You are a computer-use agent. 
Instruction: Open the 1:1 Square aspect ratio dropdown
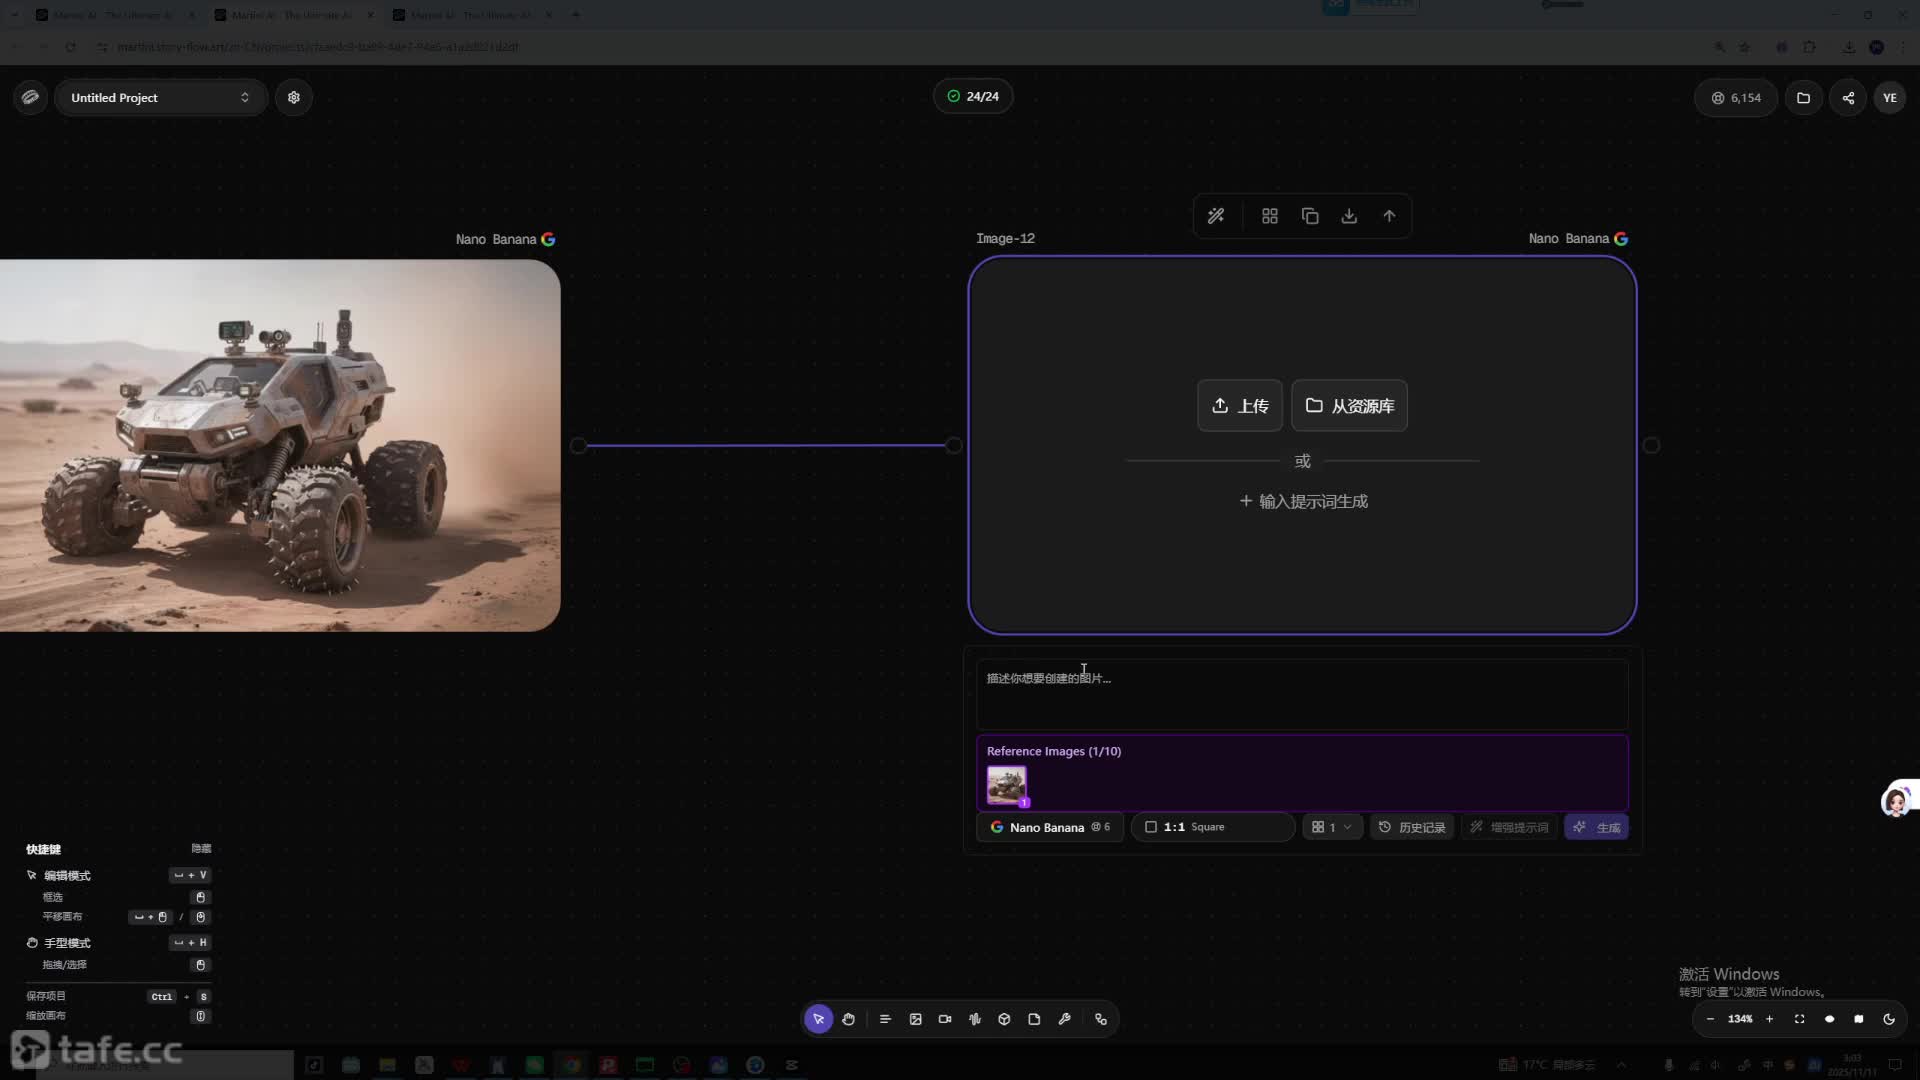1213,827
